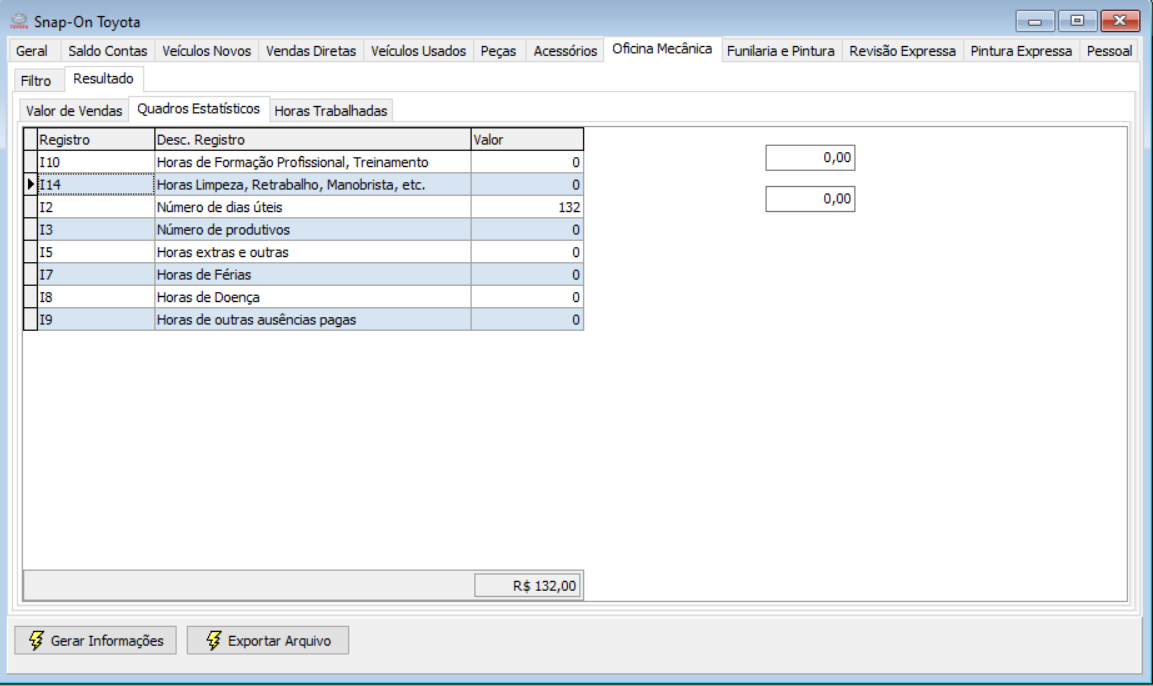The height and width of the screenshot is (686, 1153).
Task: Click 'Horas Limpeza, Retrabalho, Manobrista, etc.' cell
Action: tap(313, 185)
